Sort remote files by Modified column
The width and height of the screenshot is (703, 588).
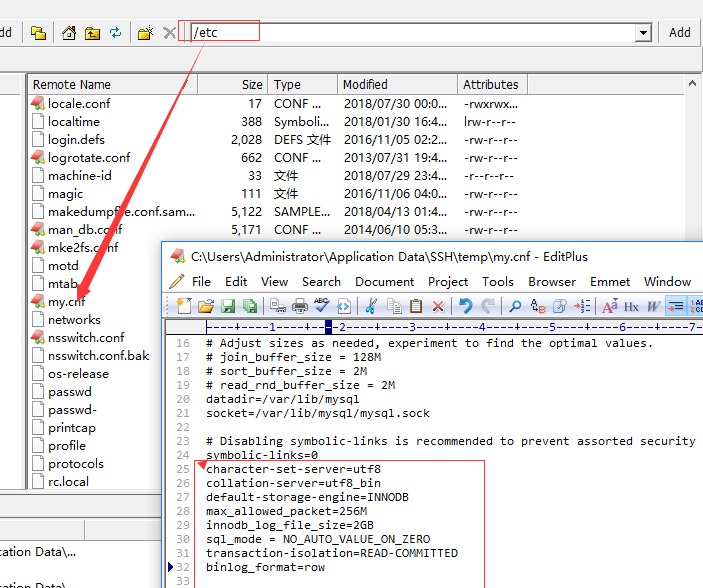click(x=397, y=84)
